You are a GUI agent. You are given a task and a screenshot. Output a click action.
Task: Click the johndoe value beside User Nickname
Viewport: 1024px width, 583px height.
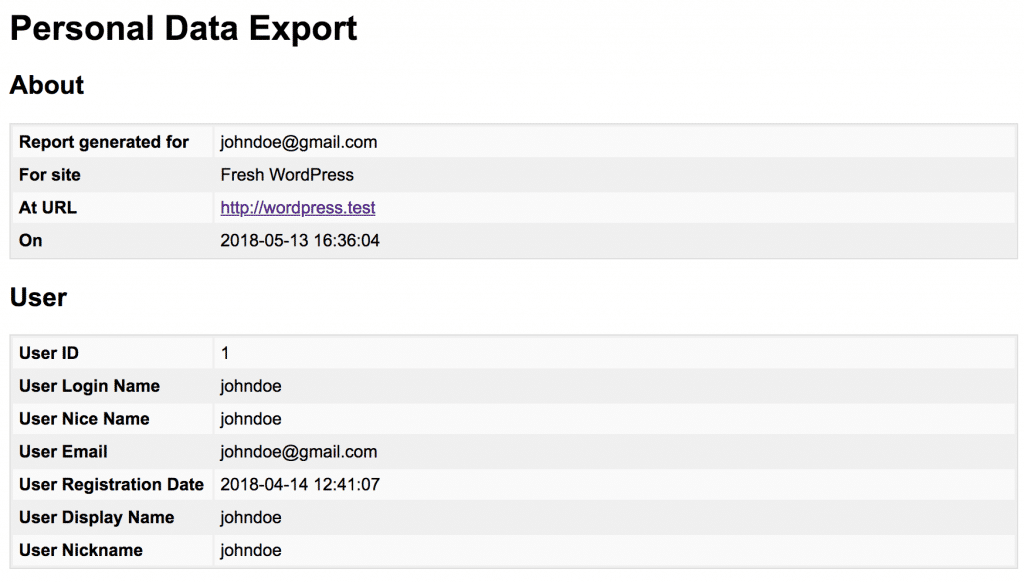coord(251,550)
